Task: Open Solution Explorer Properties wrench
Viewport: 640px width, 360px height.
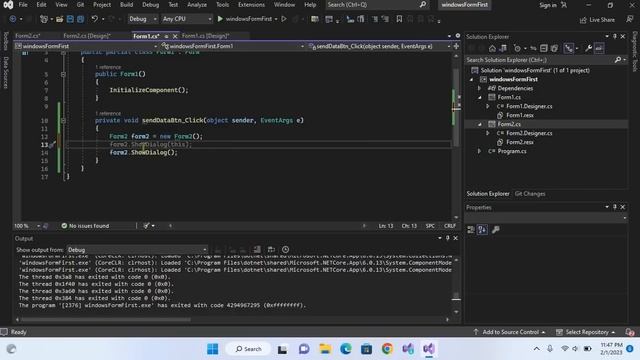Action: point(588,49)
